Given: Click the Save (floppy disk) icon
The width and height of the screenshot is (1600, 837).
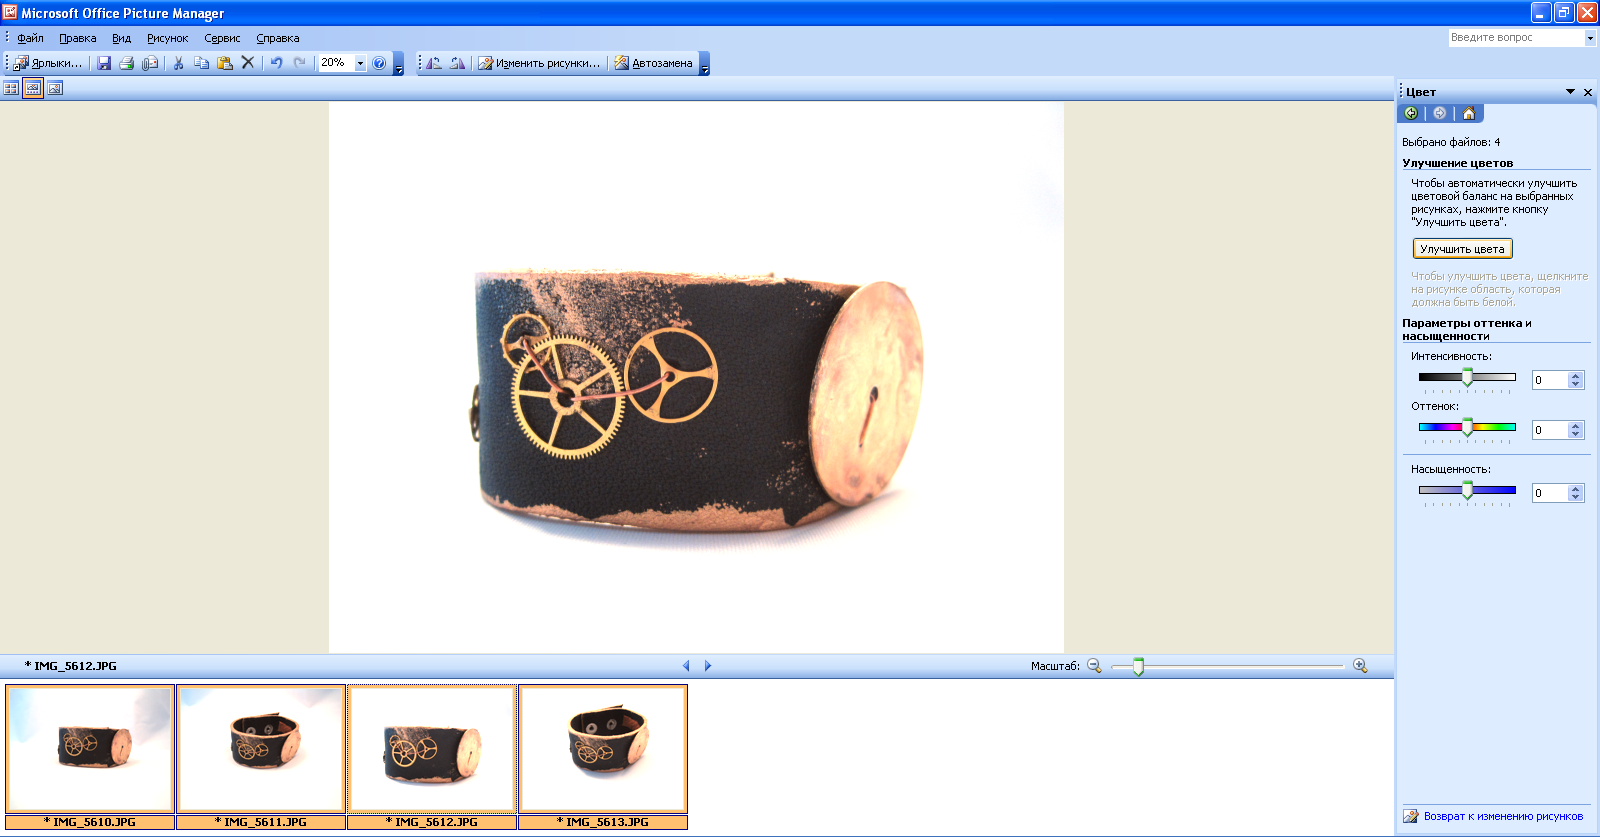Looking at the screenshot, I should (x=104, y=63).
